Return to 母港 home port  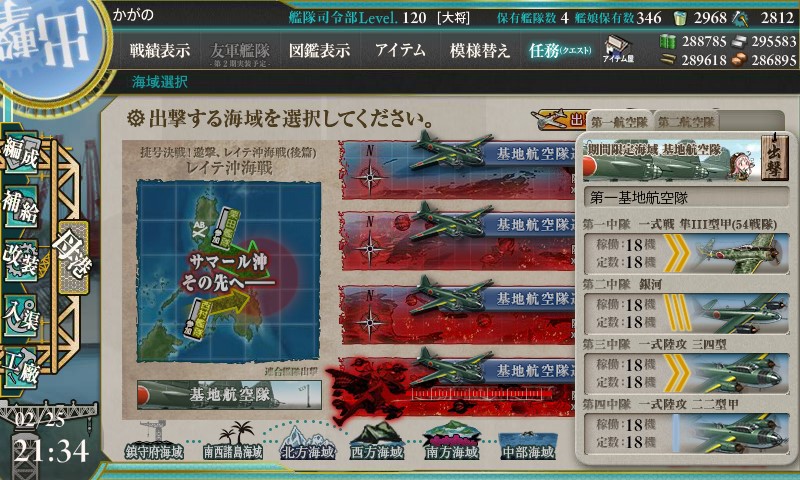(73, 257)
